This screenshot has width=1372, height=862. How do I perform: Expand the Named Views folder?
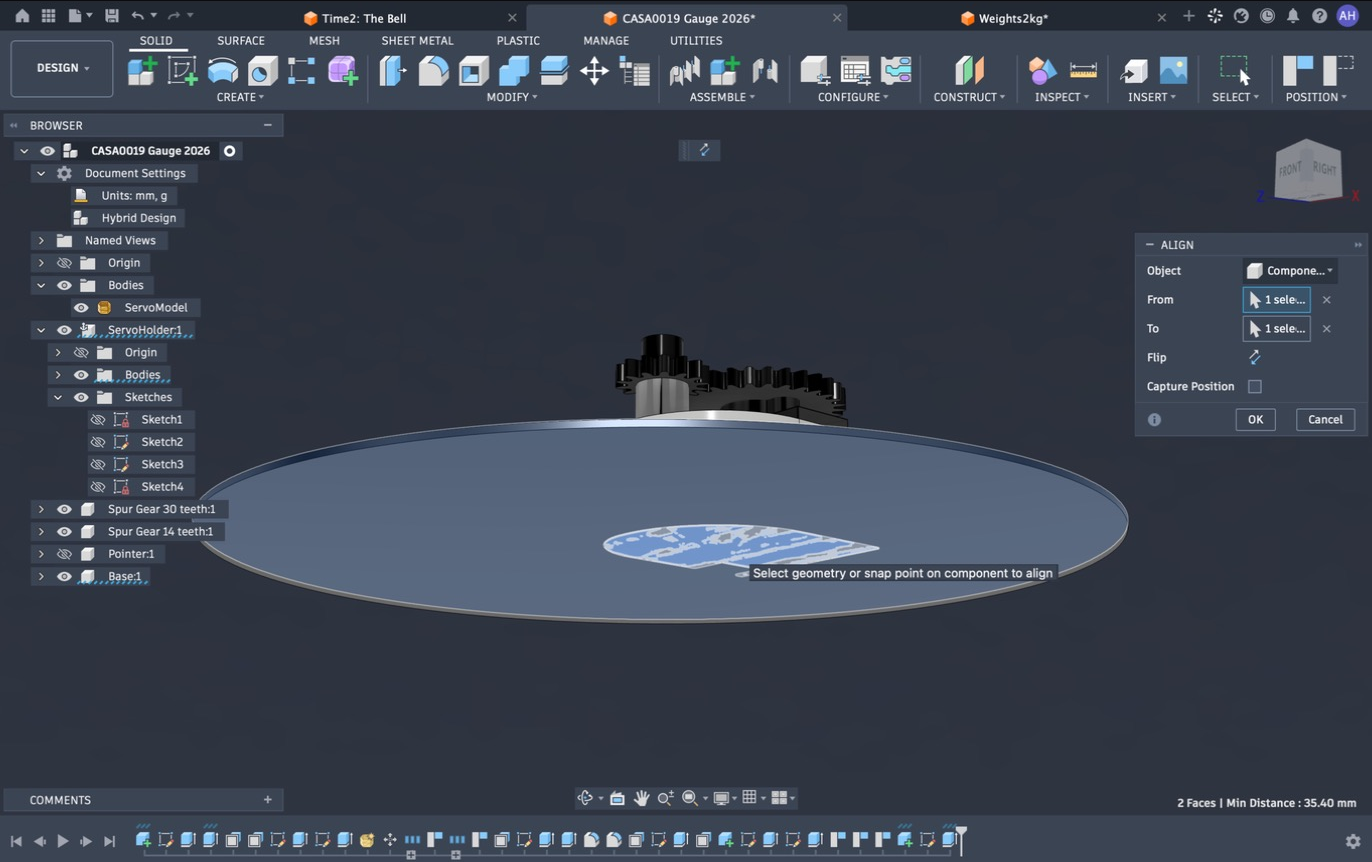click(x=41, y=240)
